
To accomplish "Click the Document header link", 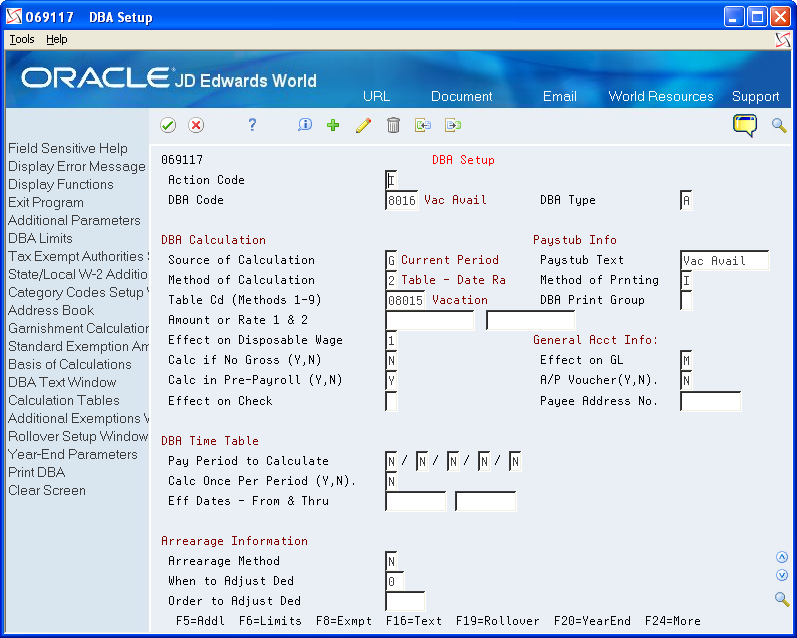I will (x=462, y=97).
